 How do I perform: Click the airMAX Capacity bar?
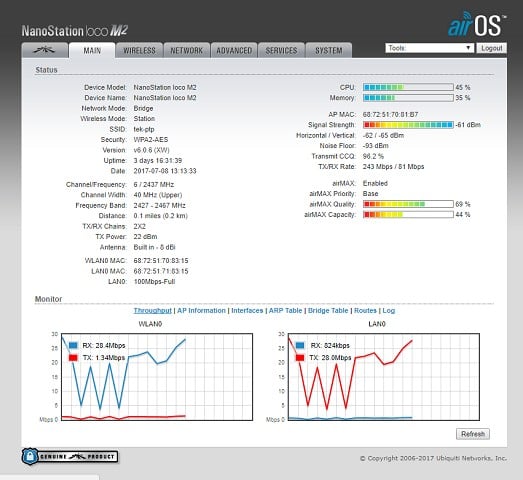click(x=408, y=214)
